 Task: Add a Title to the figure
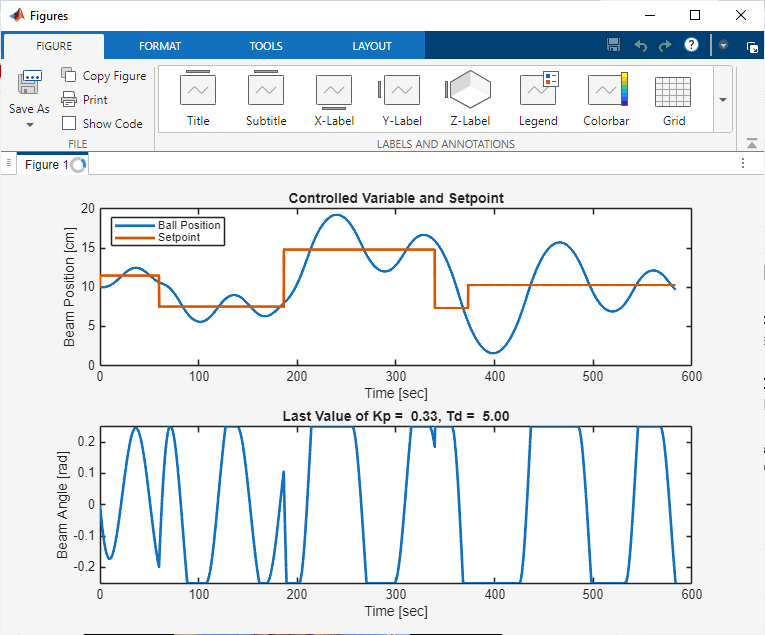[x=198, y=100]
